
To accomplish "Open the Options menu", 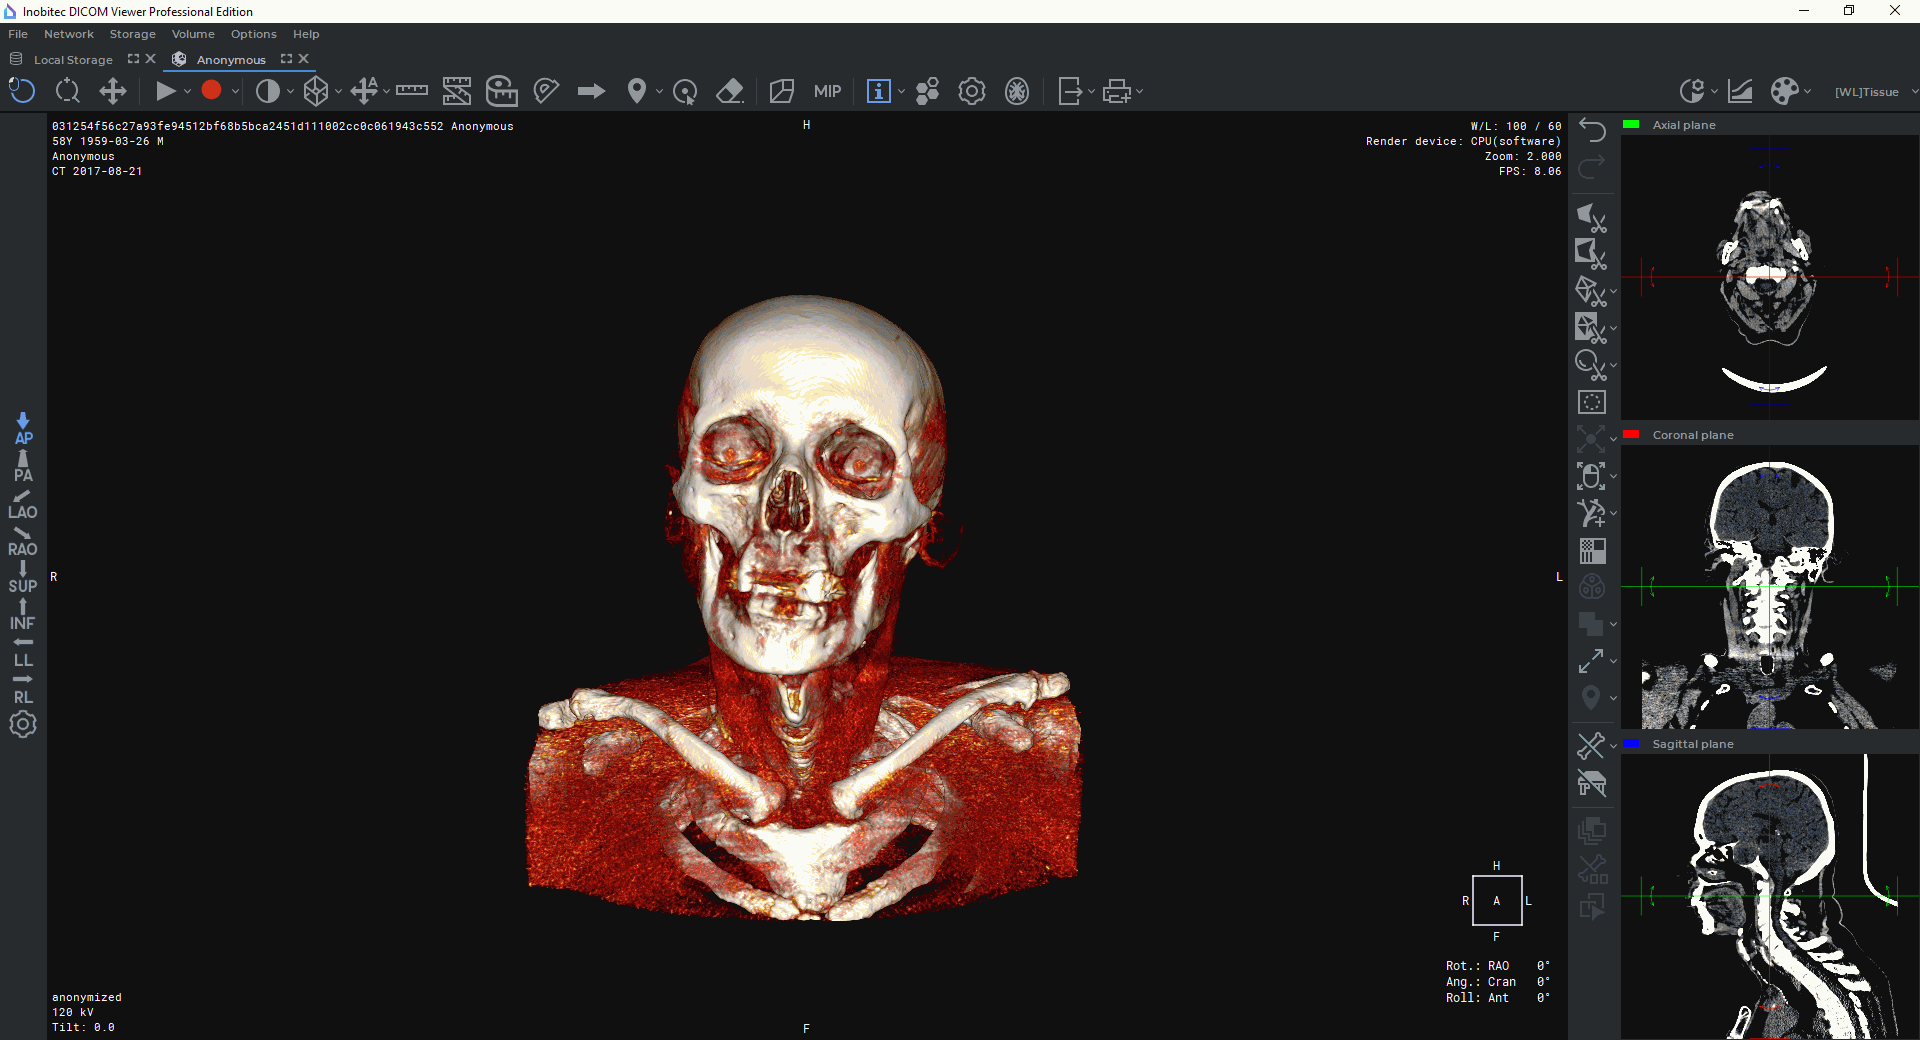I will click(253, 34).
